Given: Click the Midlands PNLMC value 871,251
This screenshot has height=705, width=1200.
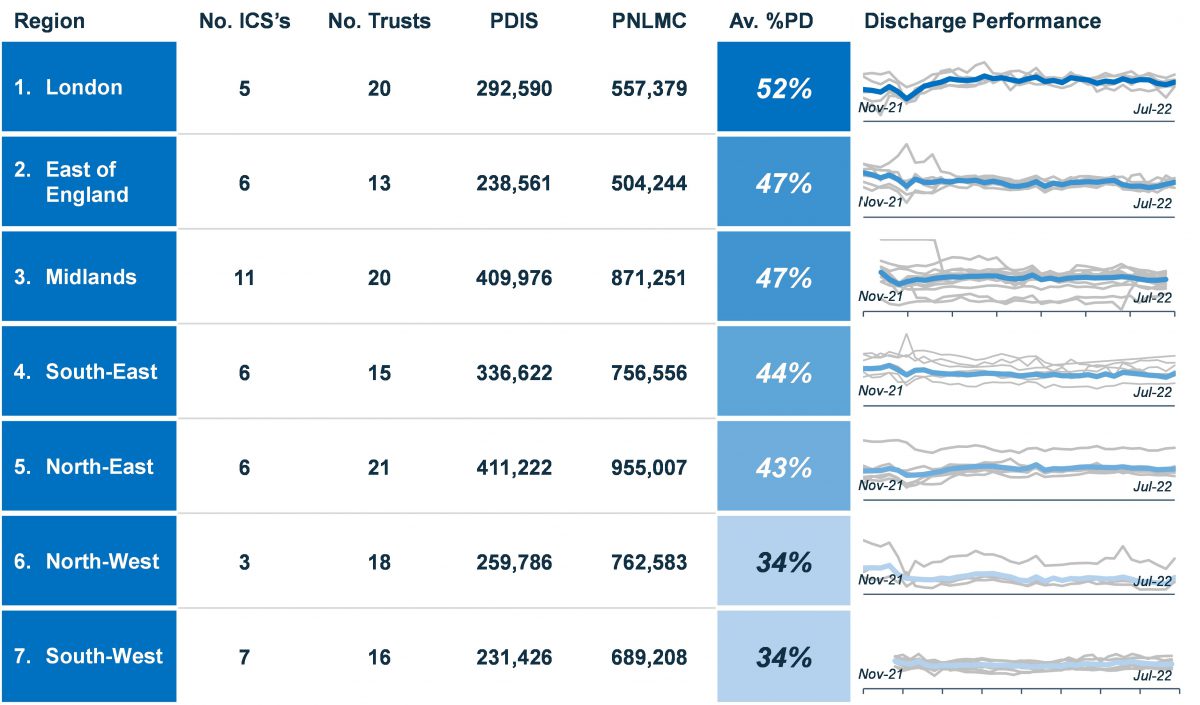Looking at the screenshot, I should 649,277.
